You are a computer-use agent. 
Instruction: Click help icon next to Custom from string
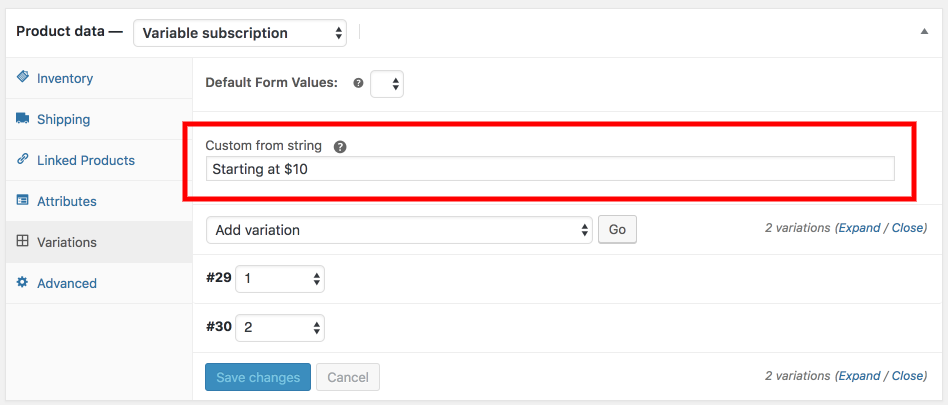(x=340, y=146)
